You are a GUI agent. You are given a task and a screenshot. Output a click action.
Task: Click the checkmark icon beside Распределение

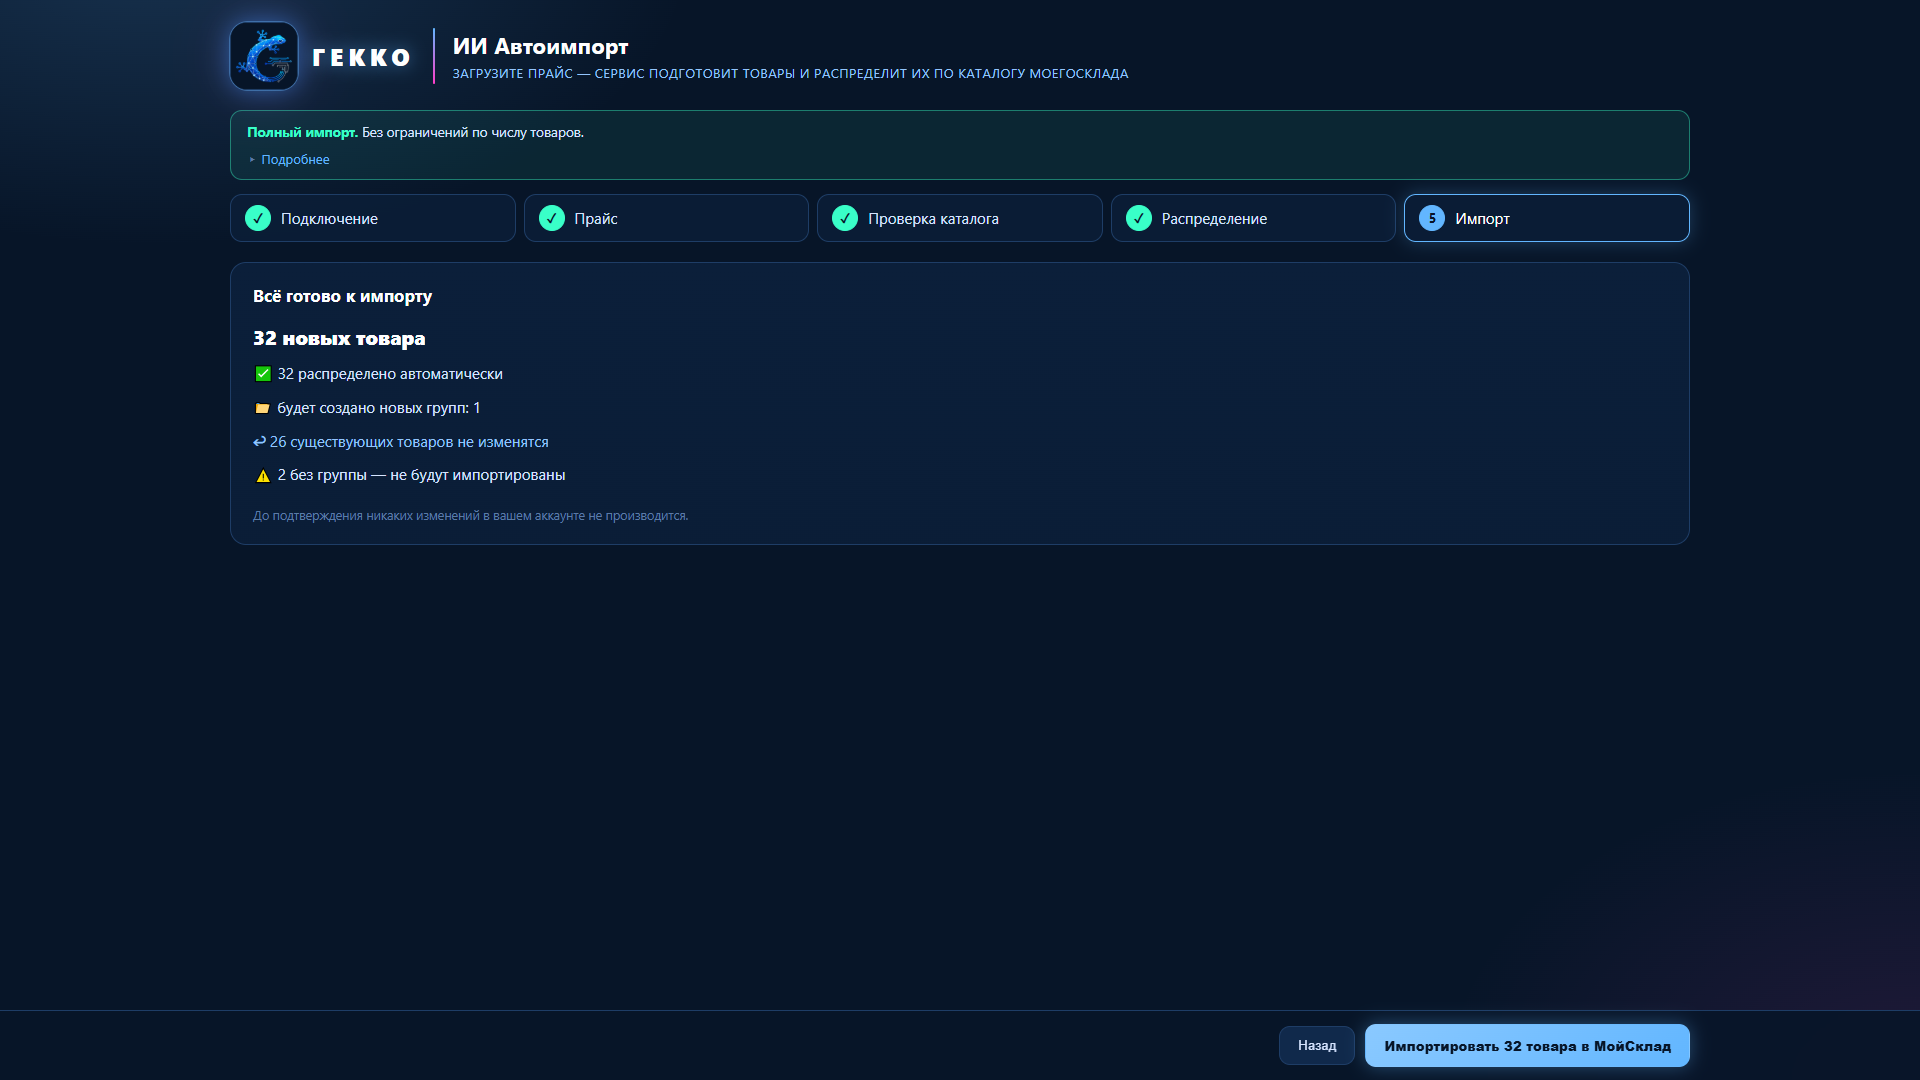(x=1139, y=218)
